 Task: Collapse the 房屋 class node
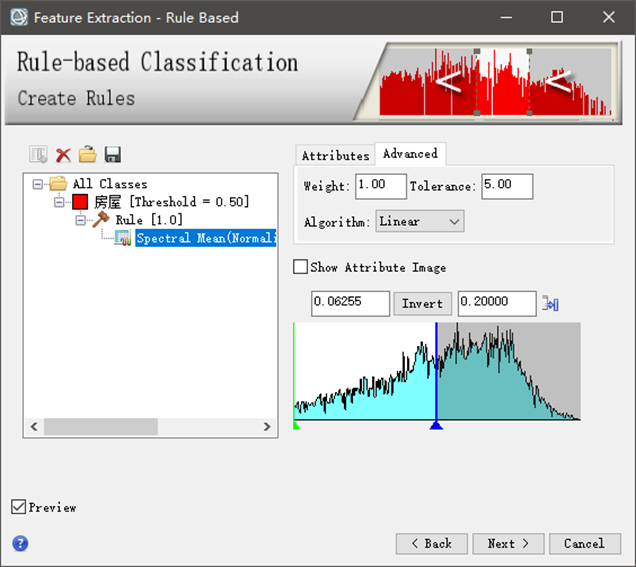(x=59, y=202)
